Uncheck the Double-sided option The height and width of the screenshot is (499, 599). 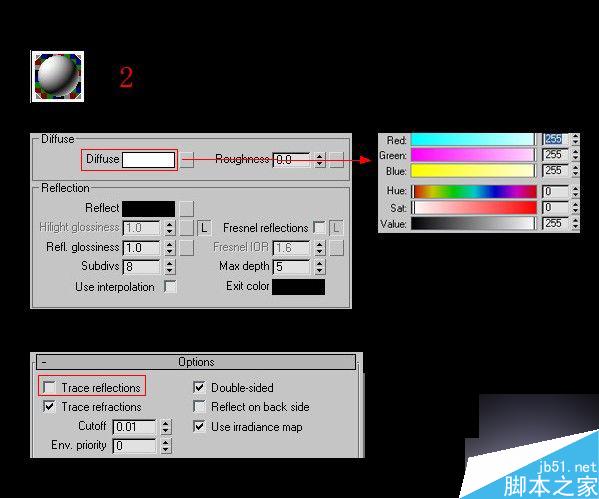coord(199,387)
